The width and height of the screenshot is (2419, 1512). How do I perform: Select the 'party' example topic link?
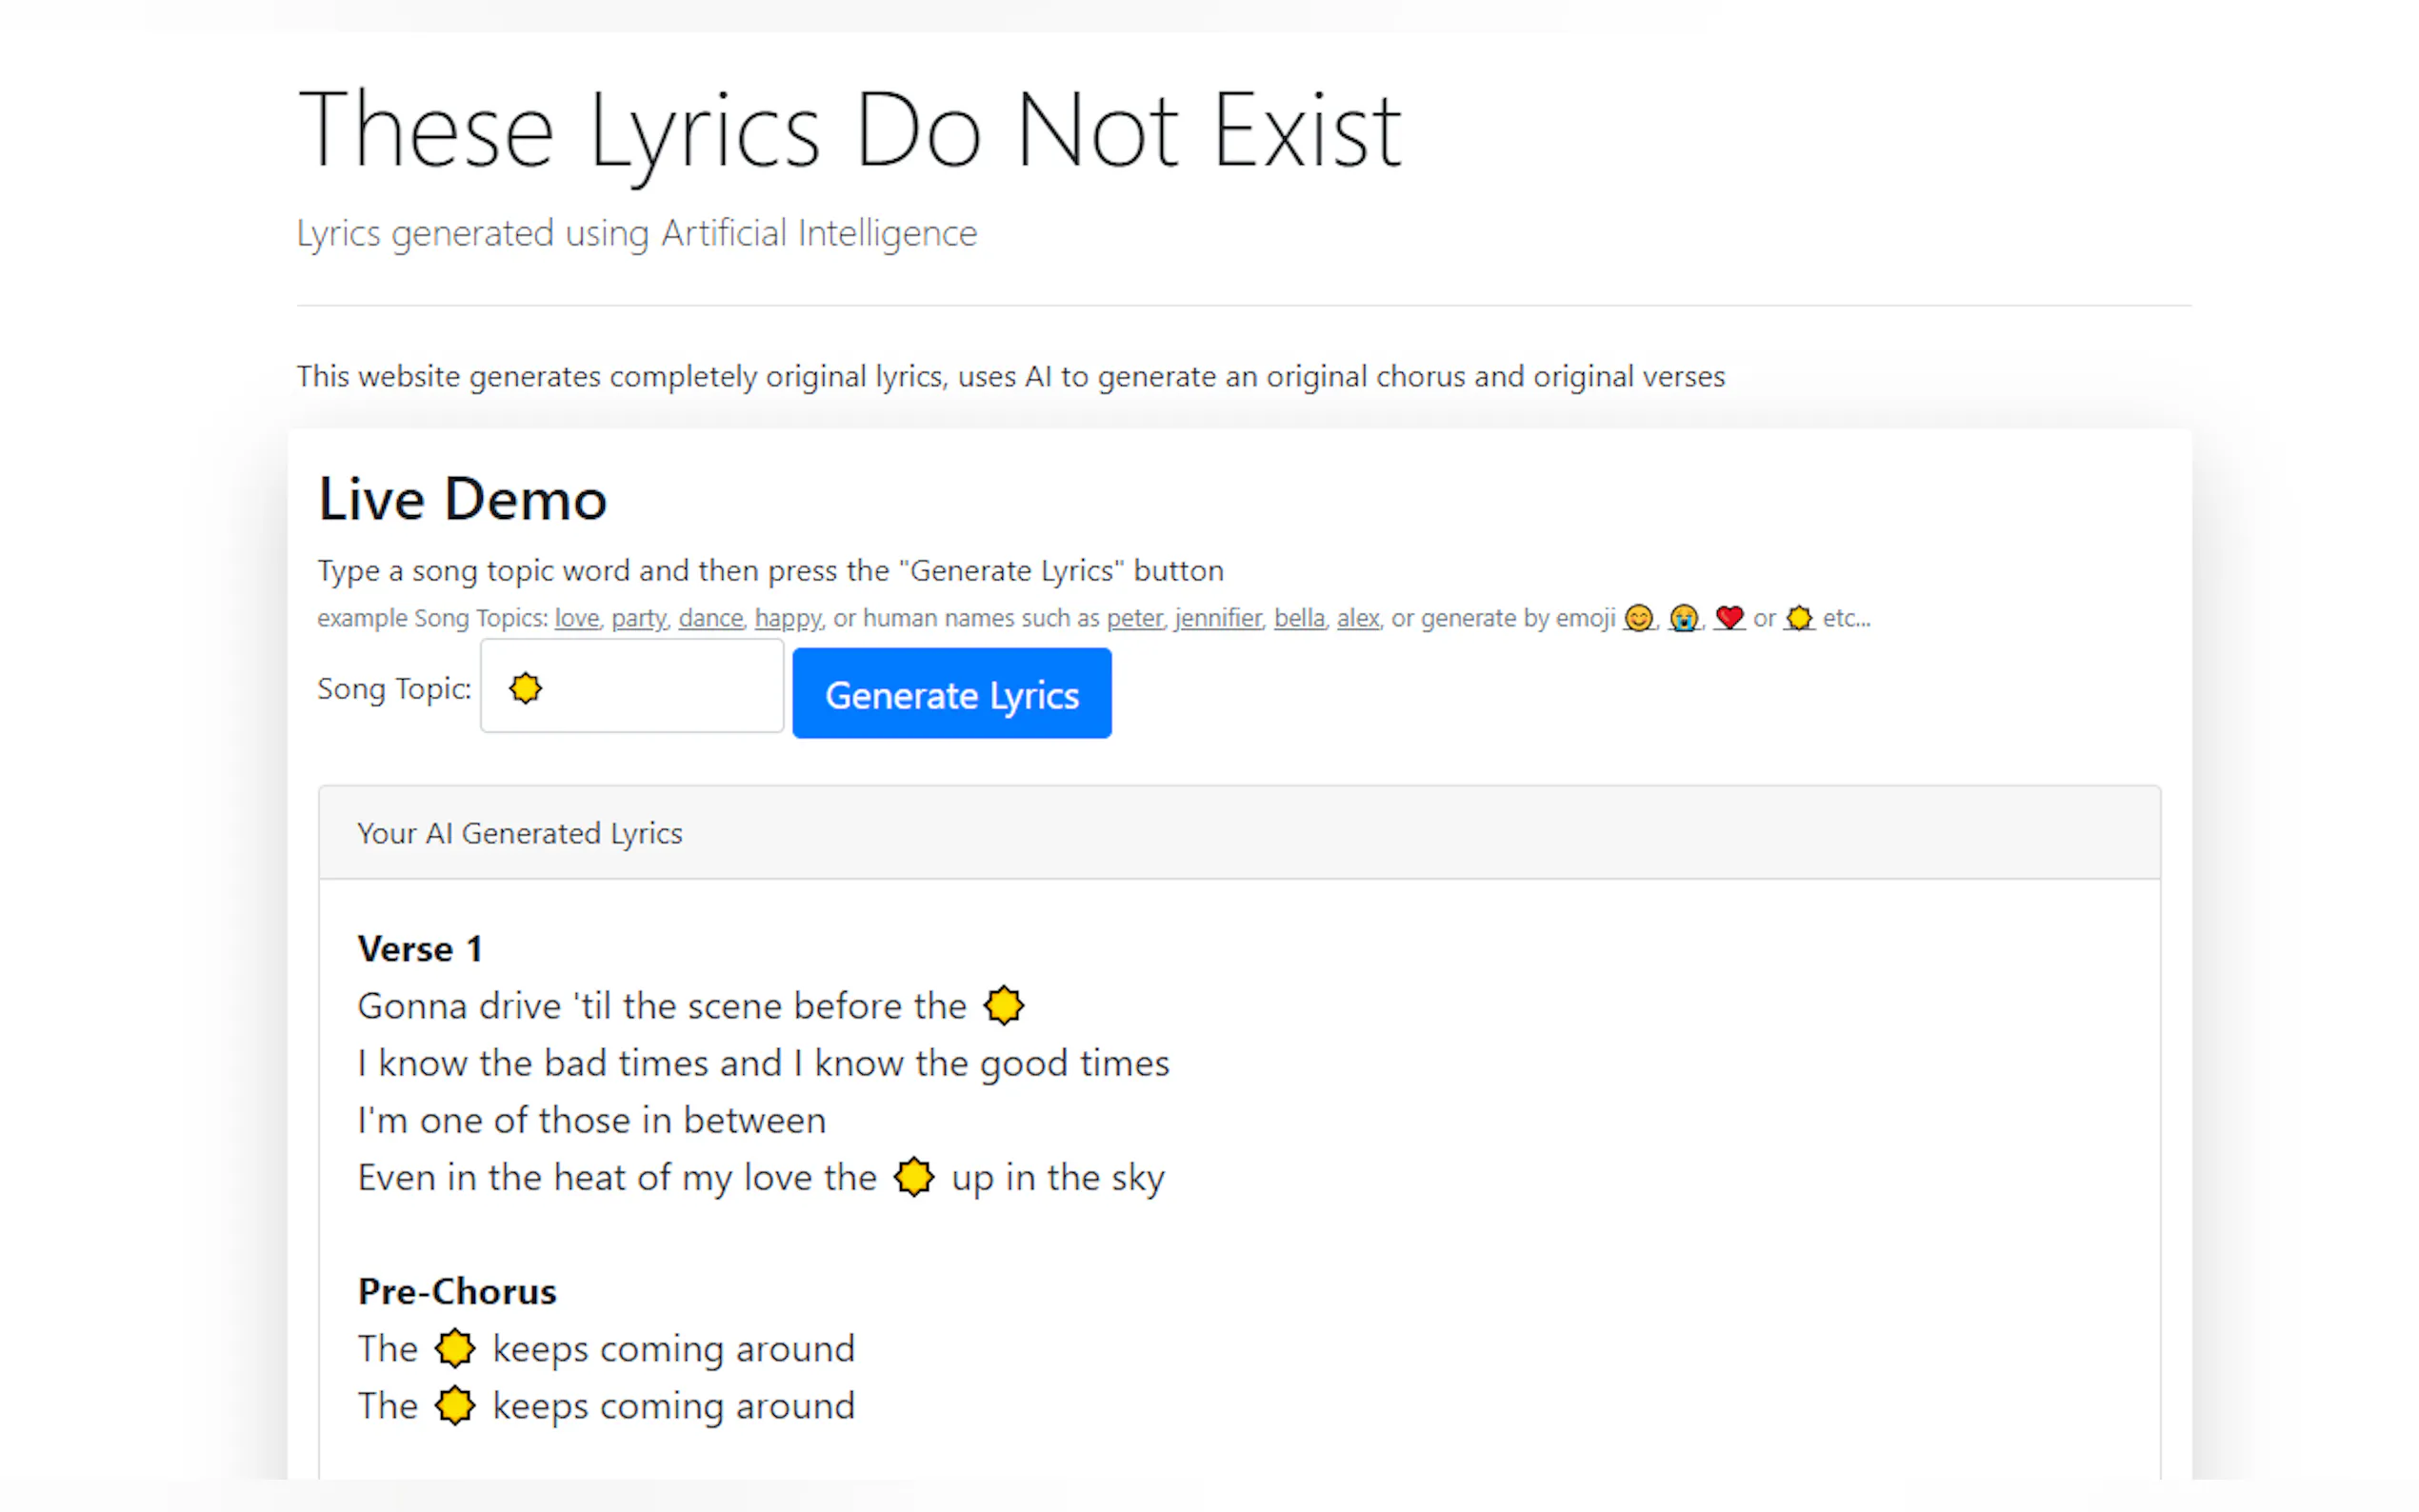(x=638, y=619)
